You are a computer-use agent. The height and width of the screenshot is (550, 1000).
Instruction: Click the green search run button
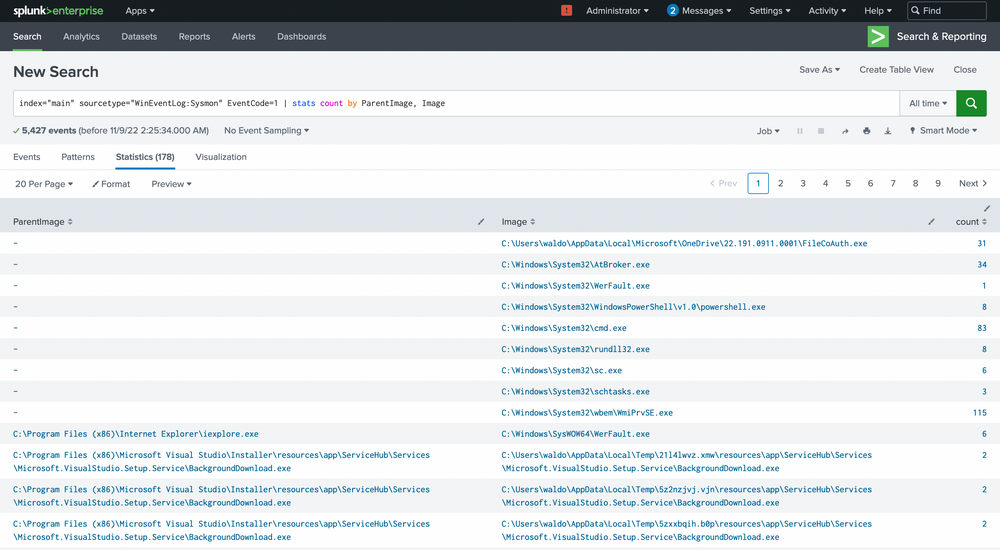[x=971, y=103]
